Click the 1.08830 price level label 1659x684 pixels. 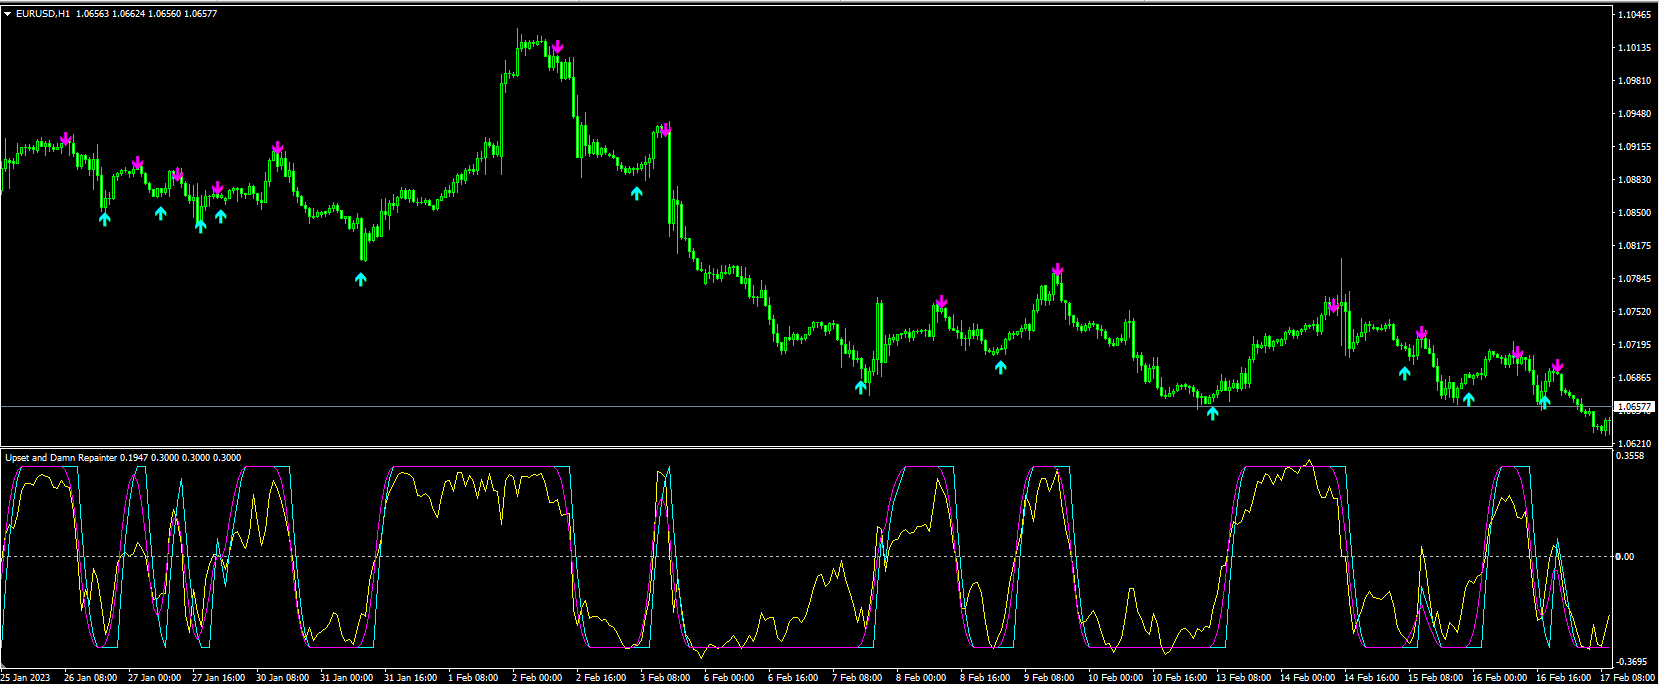pos(1634,180)
